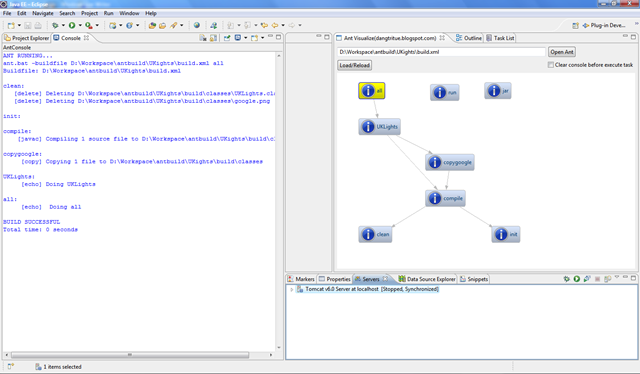The height and width of the screenshot is (374, 640).
Task: Open web browser globe icon in toolbar
Action: pos(197,25)
